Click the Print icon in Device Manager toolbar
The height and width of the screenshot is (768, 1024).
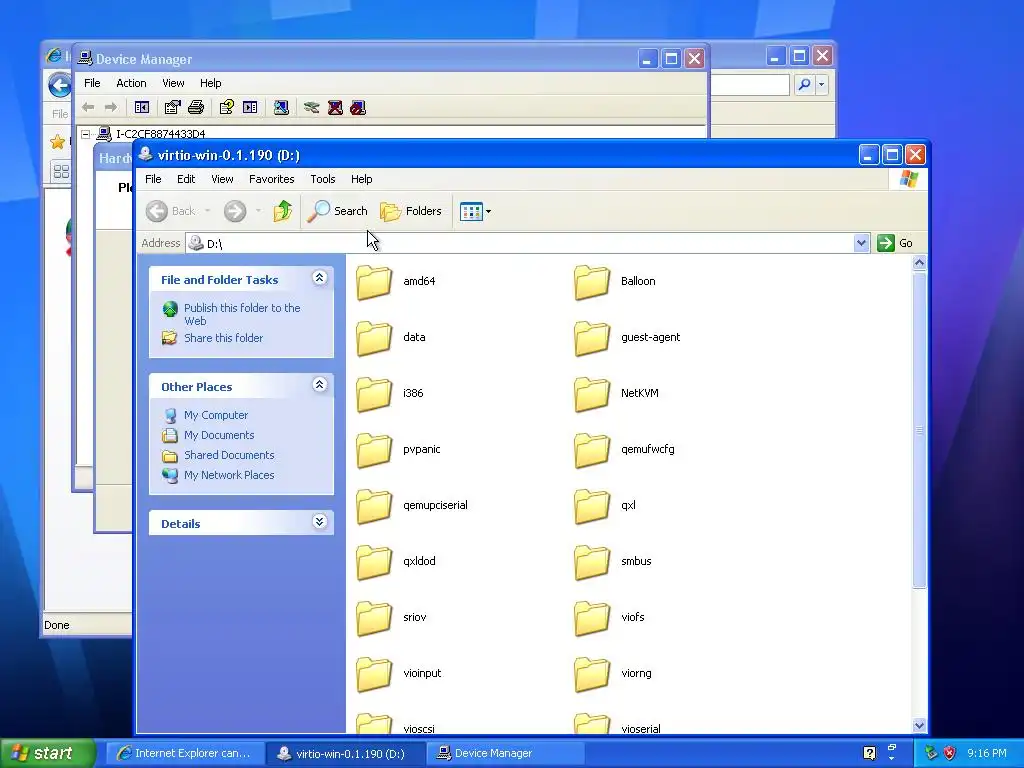(196, 107)
